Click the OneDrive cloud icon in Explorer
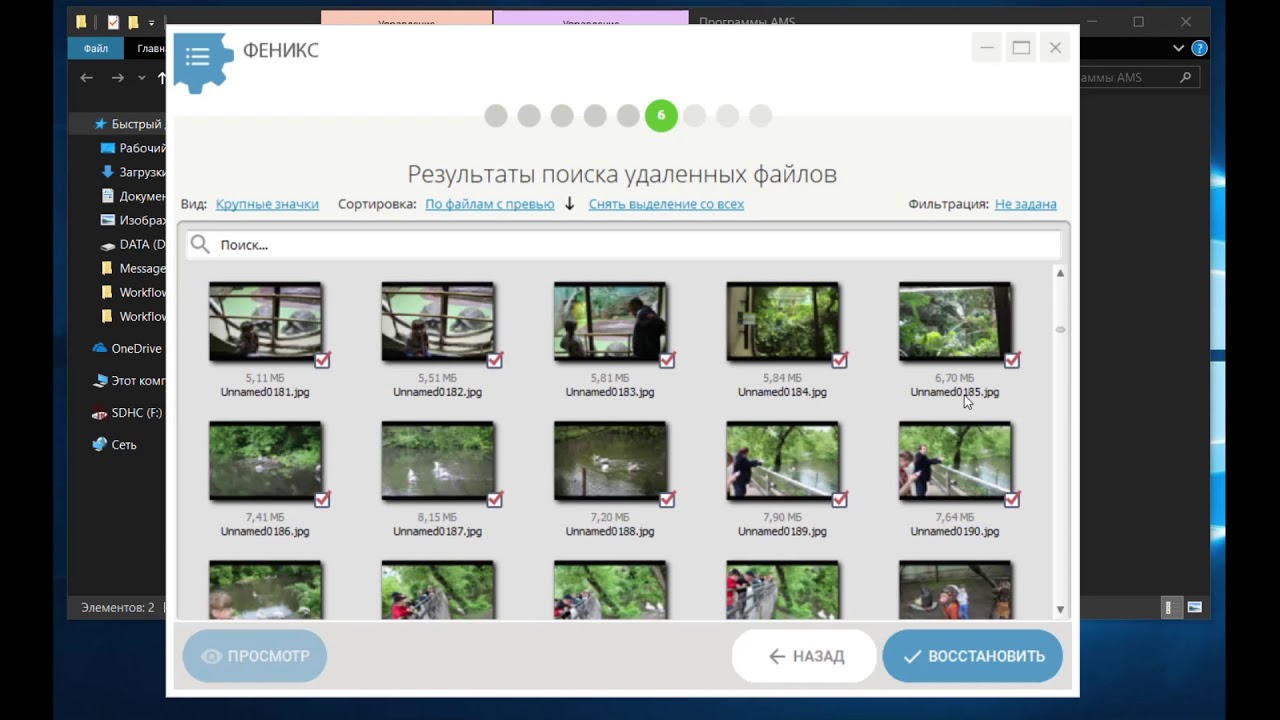This screenshot has height=720, width=1280. click(99, 348)
